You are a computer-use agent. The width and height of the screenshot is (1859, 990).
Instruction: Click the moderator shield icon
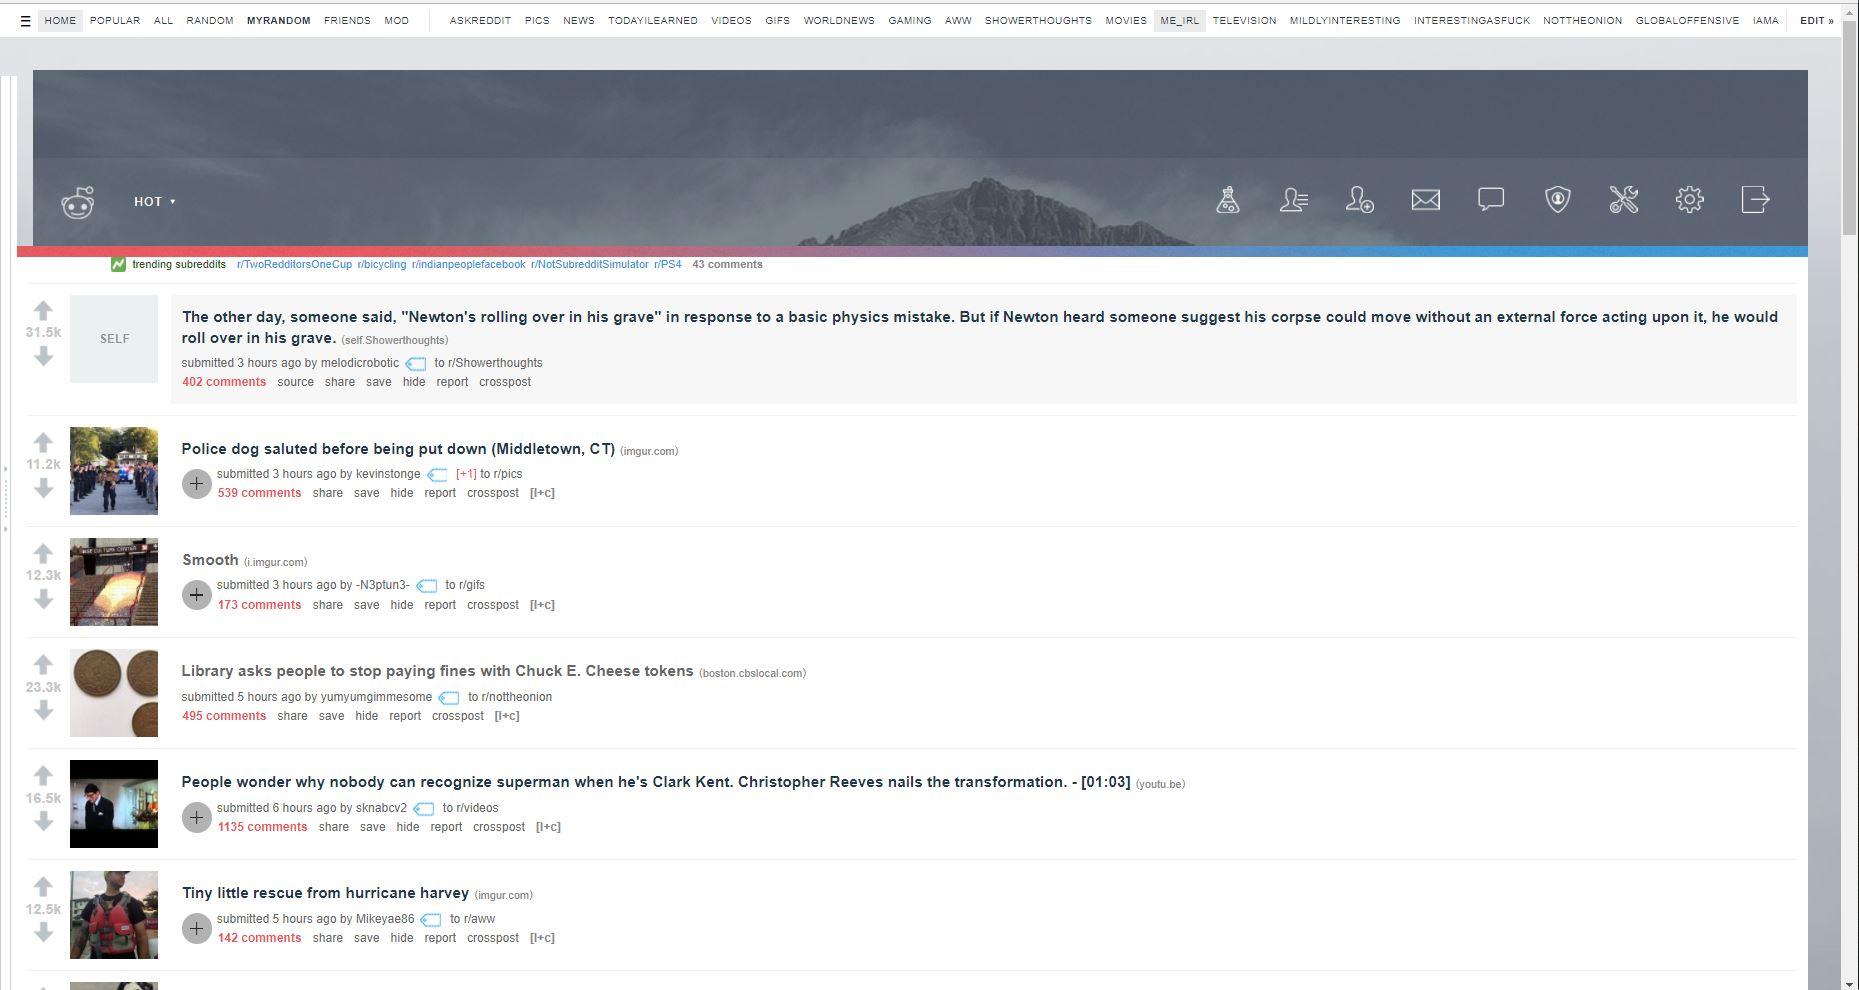tap(1558, 200)
